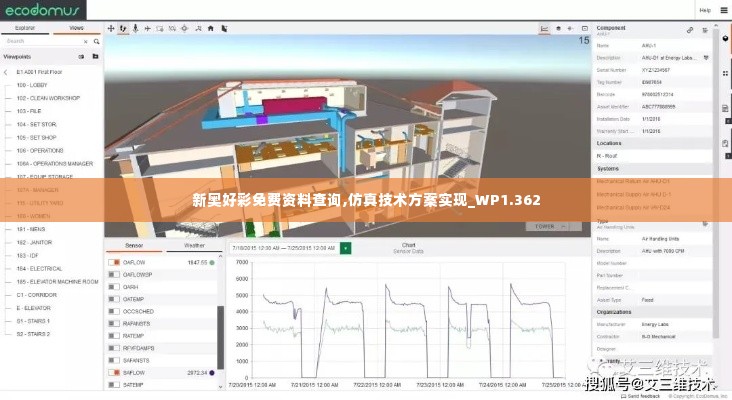
Task: Click the green OAFLOW series color dot
Action: tap(212, 263)
